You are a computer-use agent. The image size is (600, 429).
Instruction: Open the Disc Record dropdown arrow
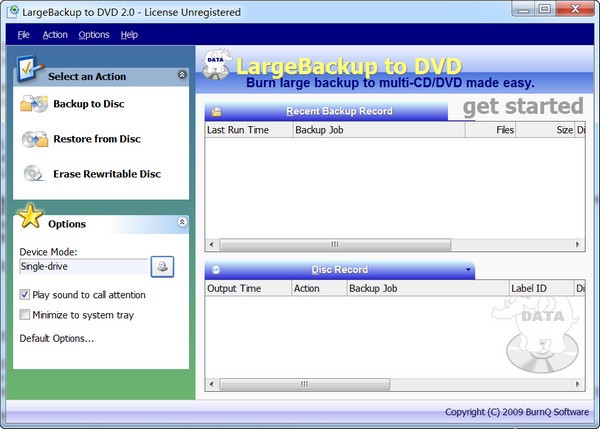pos(468,269)
